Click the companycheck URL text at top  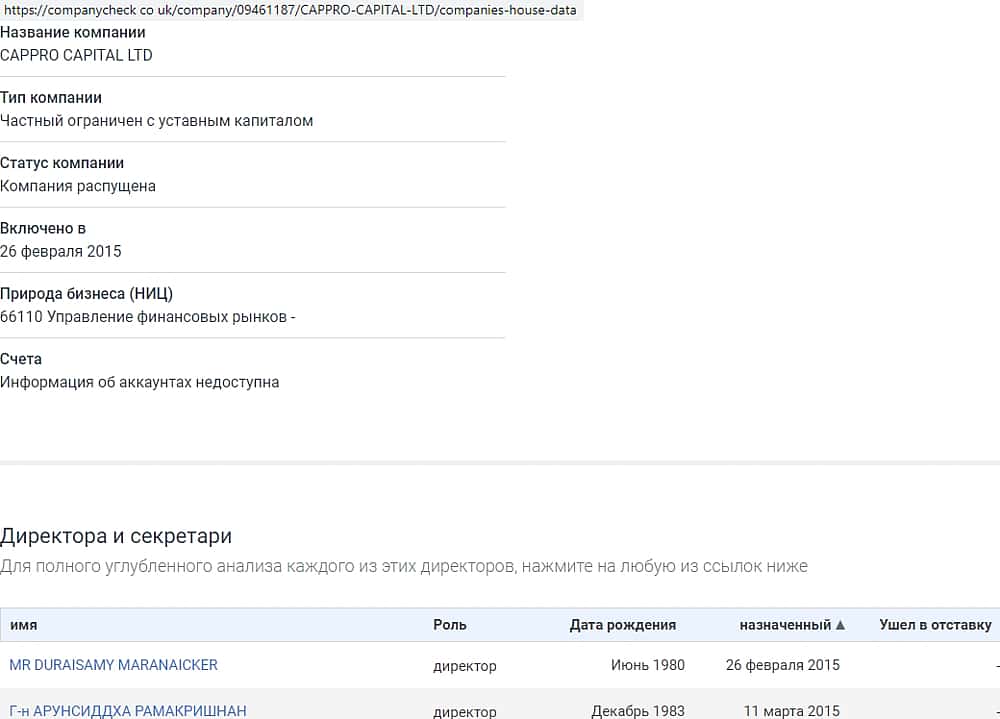click(x=290, y=10)
